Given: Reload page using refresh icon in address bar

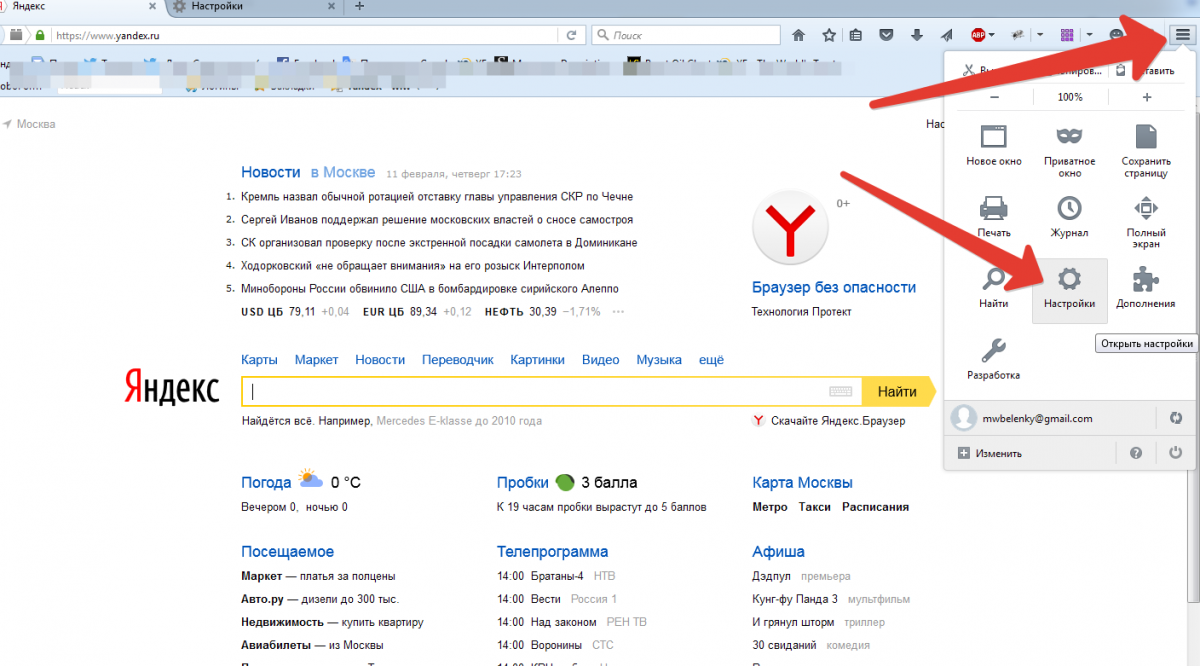Looking at the screenshot, I should (571, 35).
